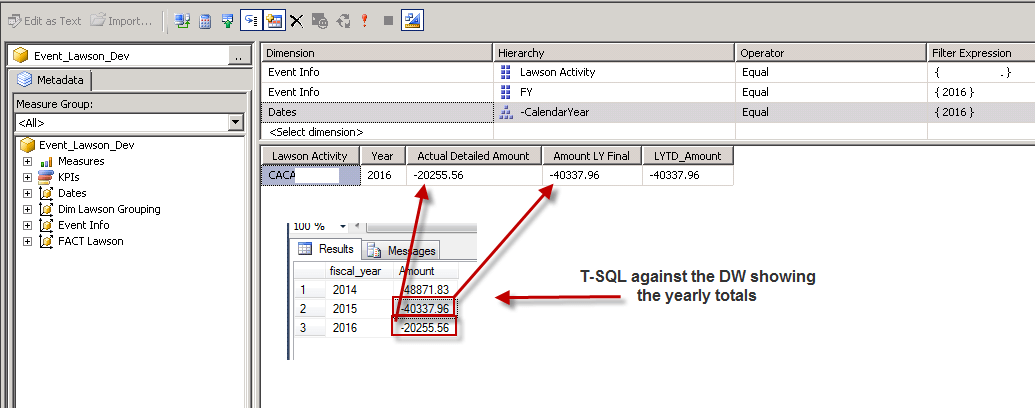Click the Select dimension filter cell
Image resolution: width=1035 pixels, height=408 pixels.
tap(376, 131)
